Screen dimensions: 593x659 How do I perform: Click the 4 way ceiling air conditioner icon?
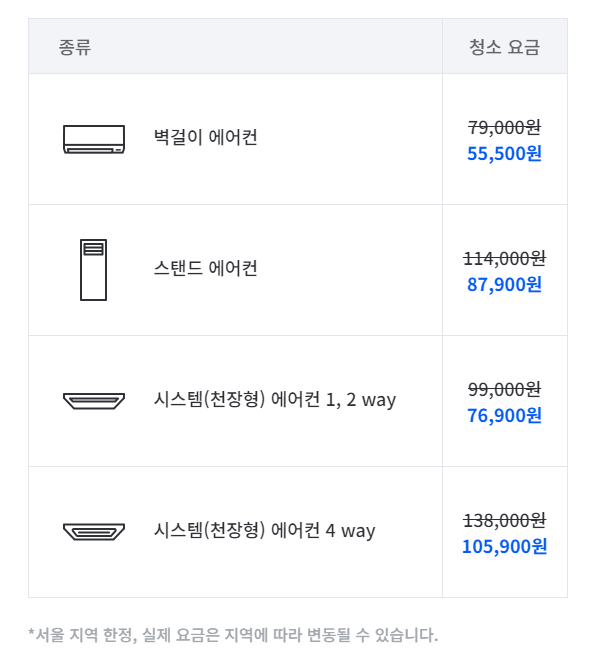click(94, 532)
